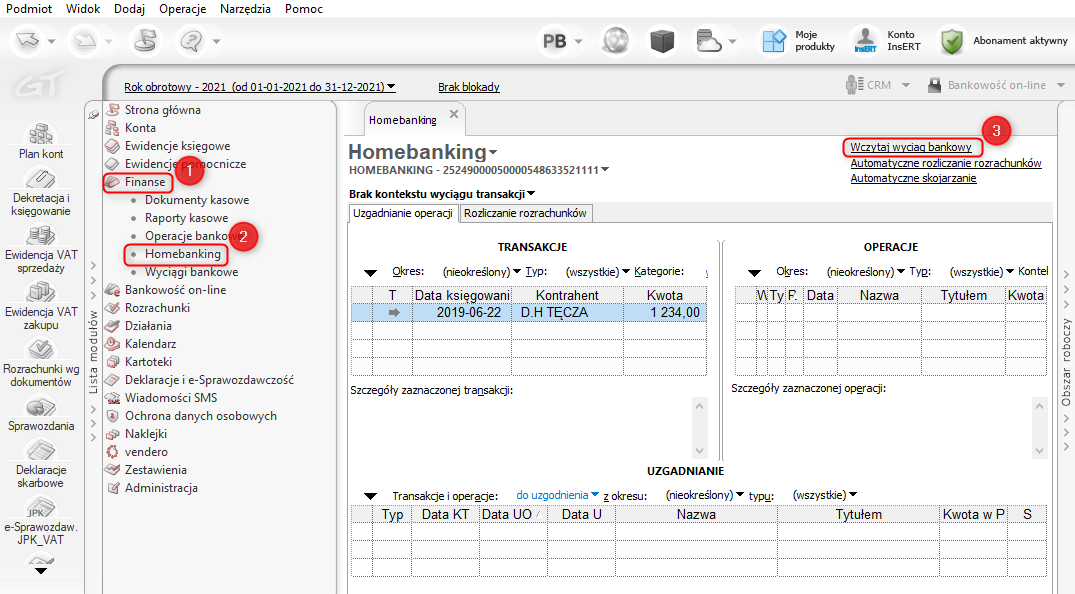
Task: Sort by the Kwota column in Transakcje
Action: 664,295
